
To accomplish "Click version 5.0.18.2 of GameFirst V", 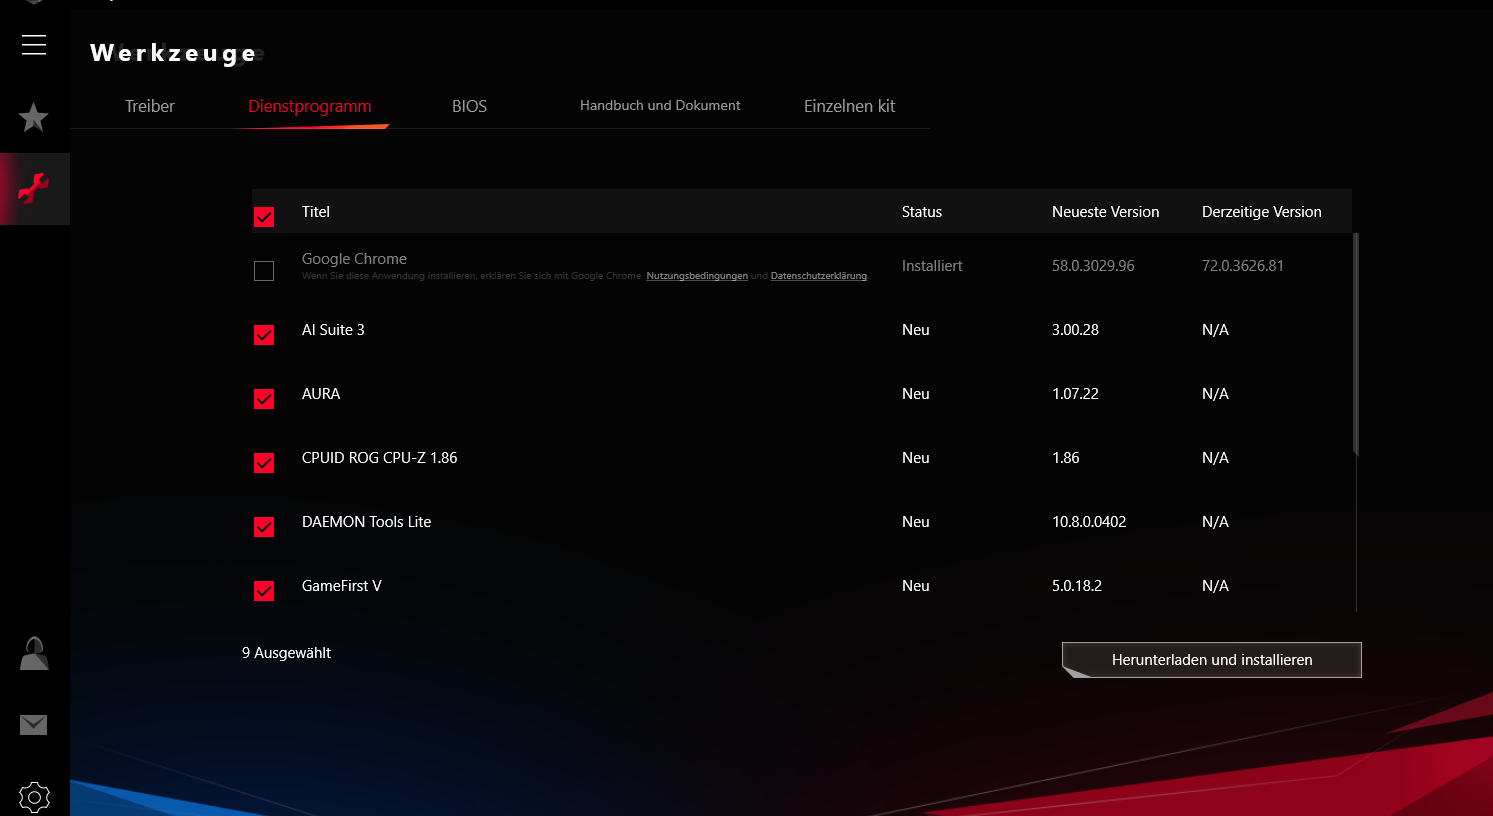I will pos(1077,586).
